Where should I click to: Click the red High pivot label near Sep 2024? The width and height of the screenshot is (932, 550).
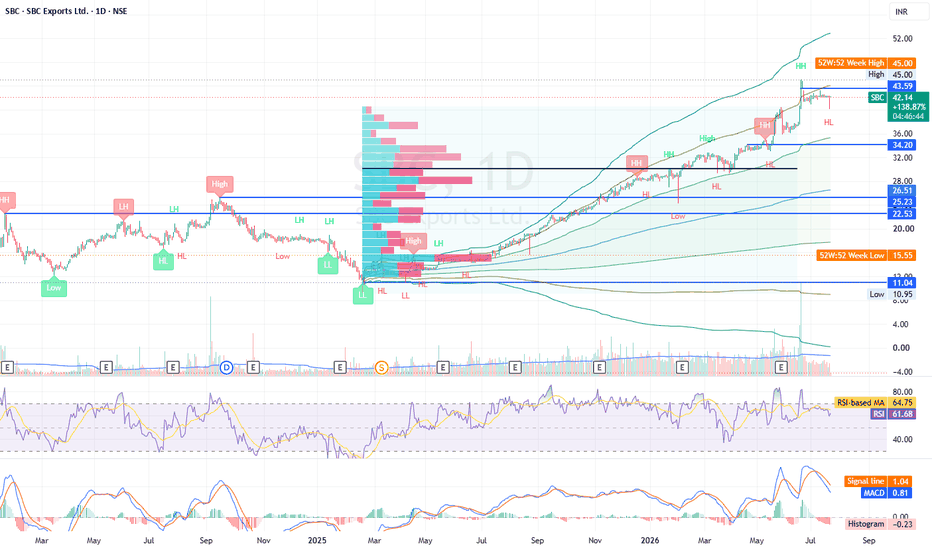[219, 184]
